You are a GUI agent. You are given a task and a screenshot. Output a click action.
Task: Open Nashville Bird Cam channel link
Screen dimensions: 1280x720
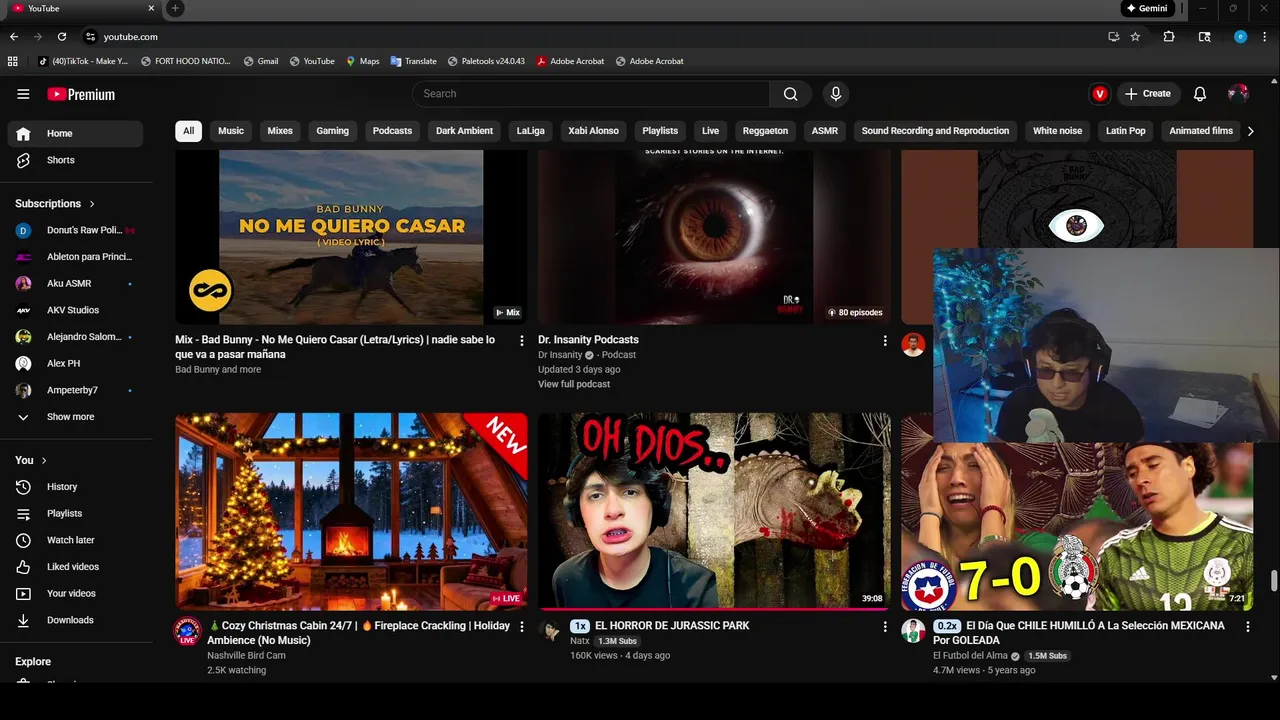click(246, 656)
